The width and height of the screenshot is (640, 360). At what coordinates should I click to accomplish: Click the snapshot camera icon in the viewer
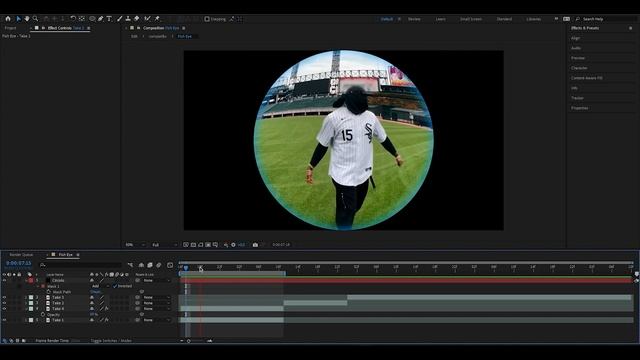(255, 245)
